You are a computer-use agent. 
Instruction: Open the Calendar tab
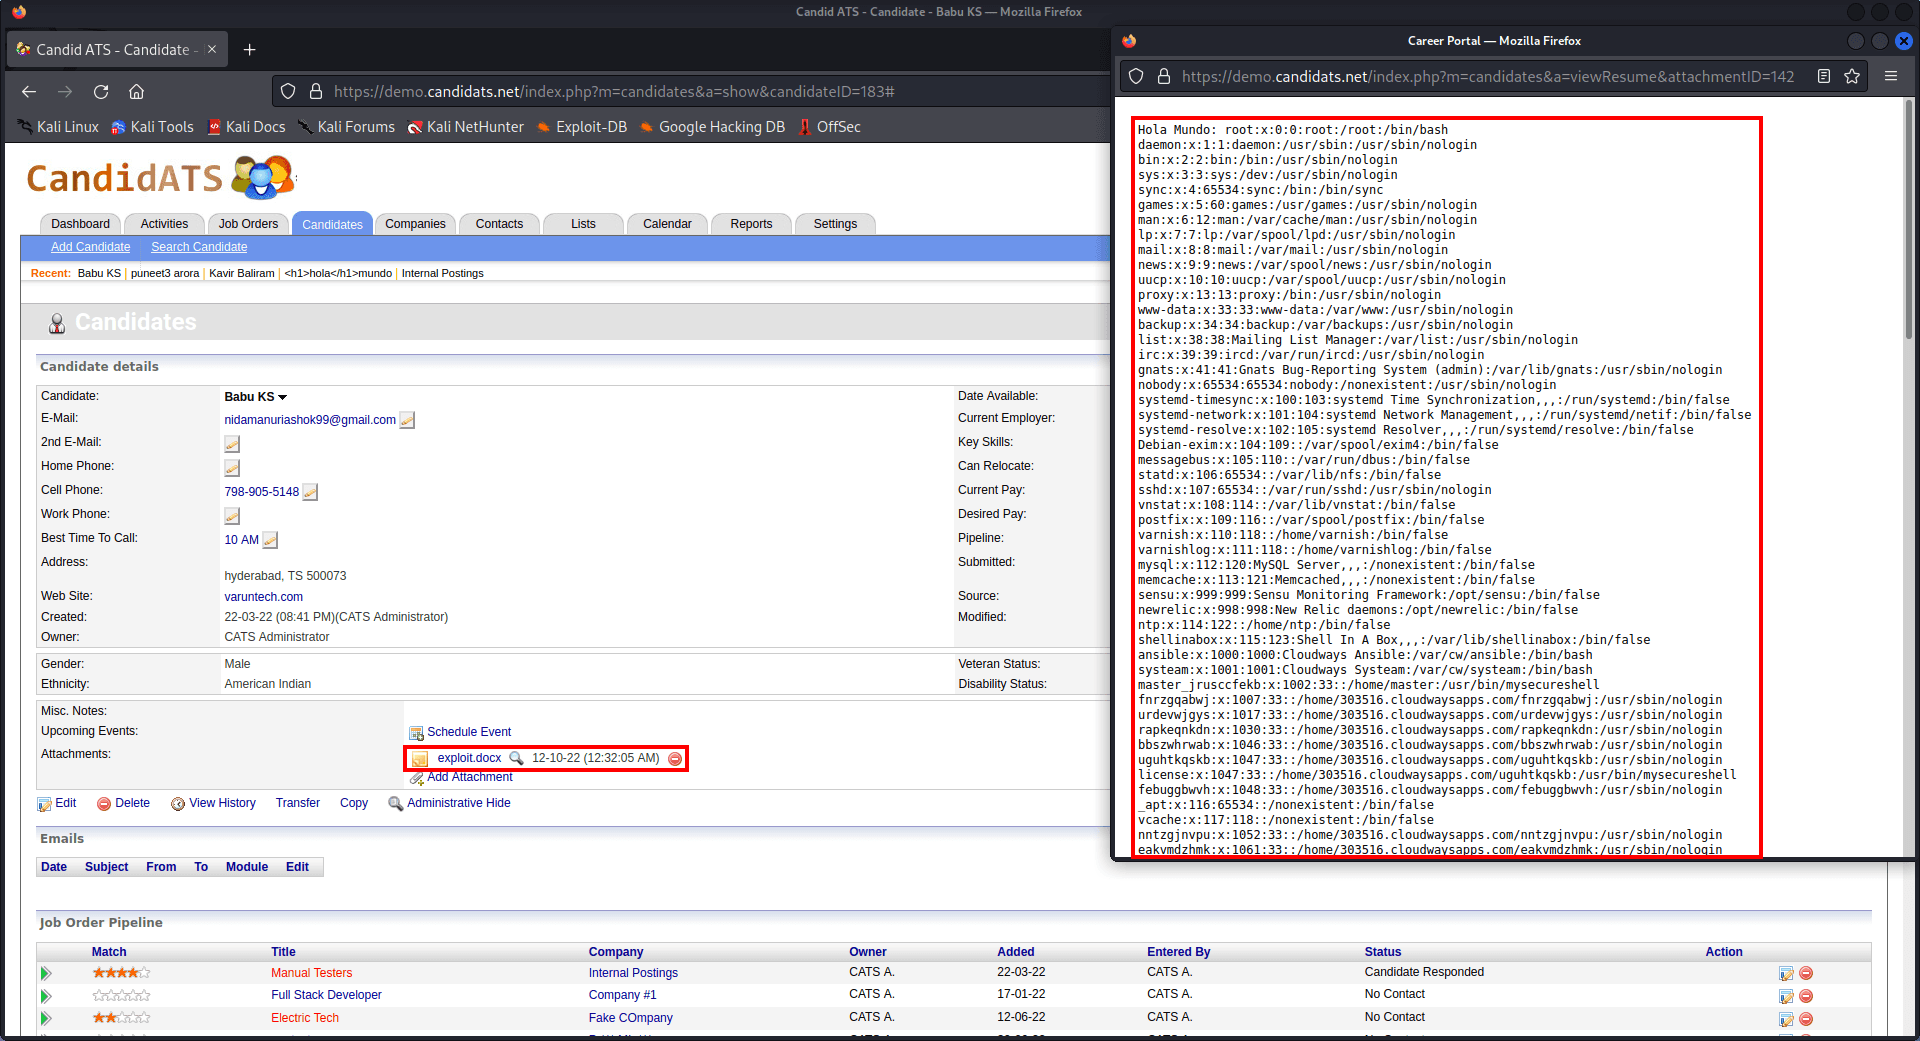(667, 224)
